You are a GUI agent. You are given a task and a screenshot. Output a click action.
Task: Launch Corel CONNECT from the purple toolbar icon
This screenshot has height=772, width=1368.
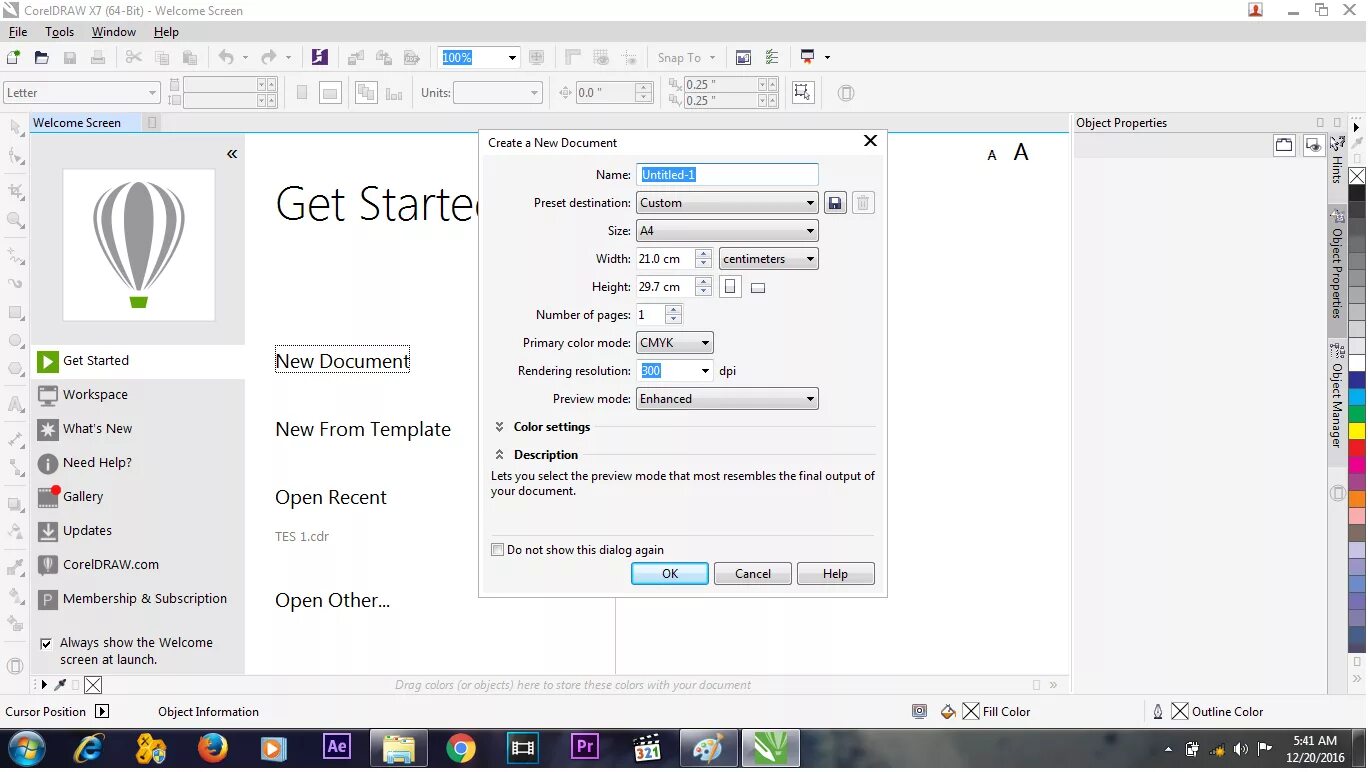(320, 58)
